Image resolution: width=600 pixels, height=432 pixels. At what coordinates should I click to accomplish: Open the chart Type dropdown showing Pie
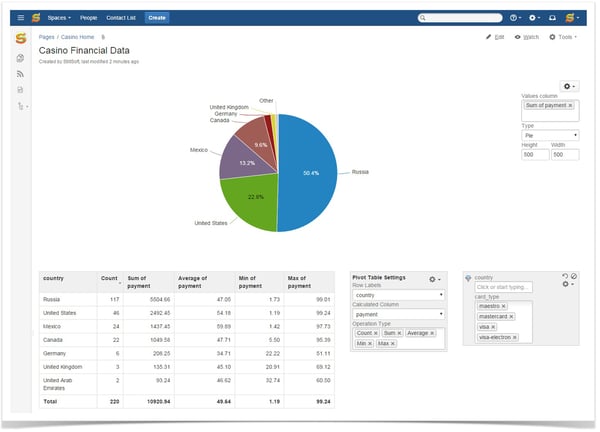[550, 135]
